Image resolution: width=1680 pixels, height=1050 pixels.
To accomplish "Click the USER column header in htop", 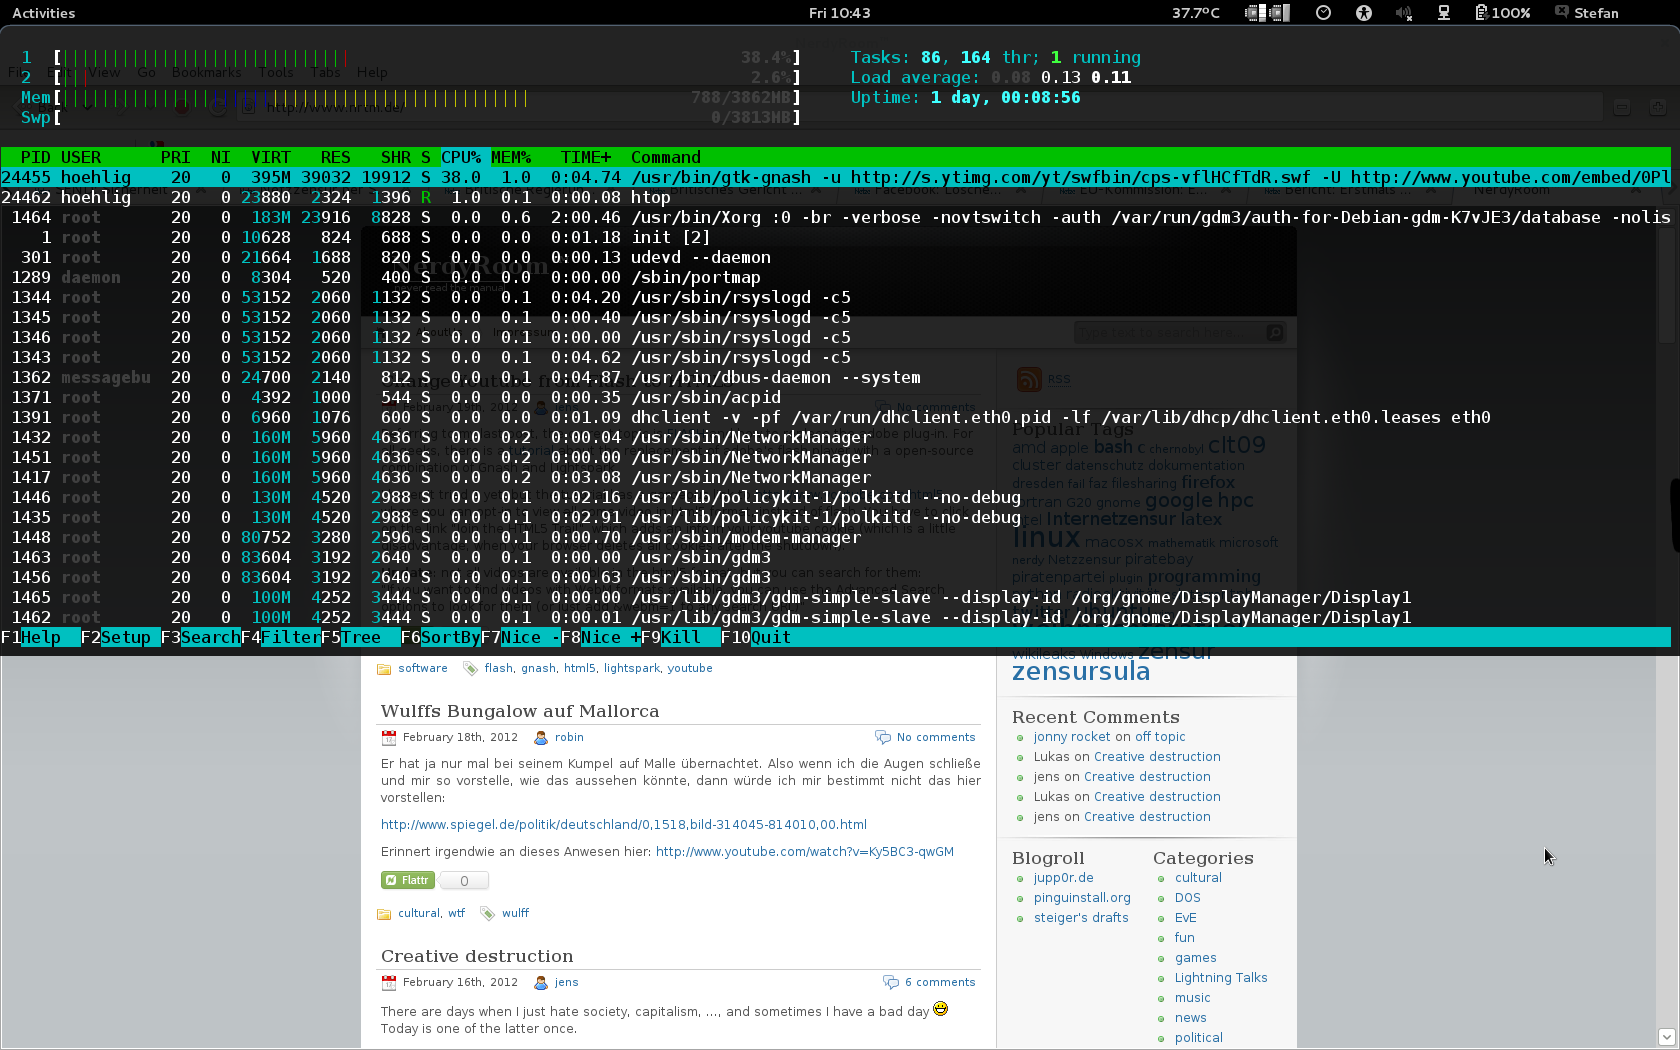I will coord(81,157).
